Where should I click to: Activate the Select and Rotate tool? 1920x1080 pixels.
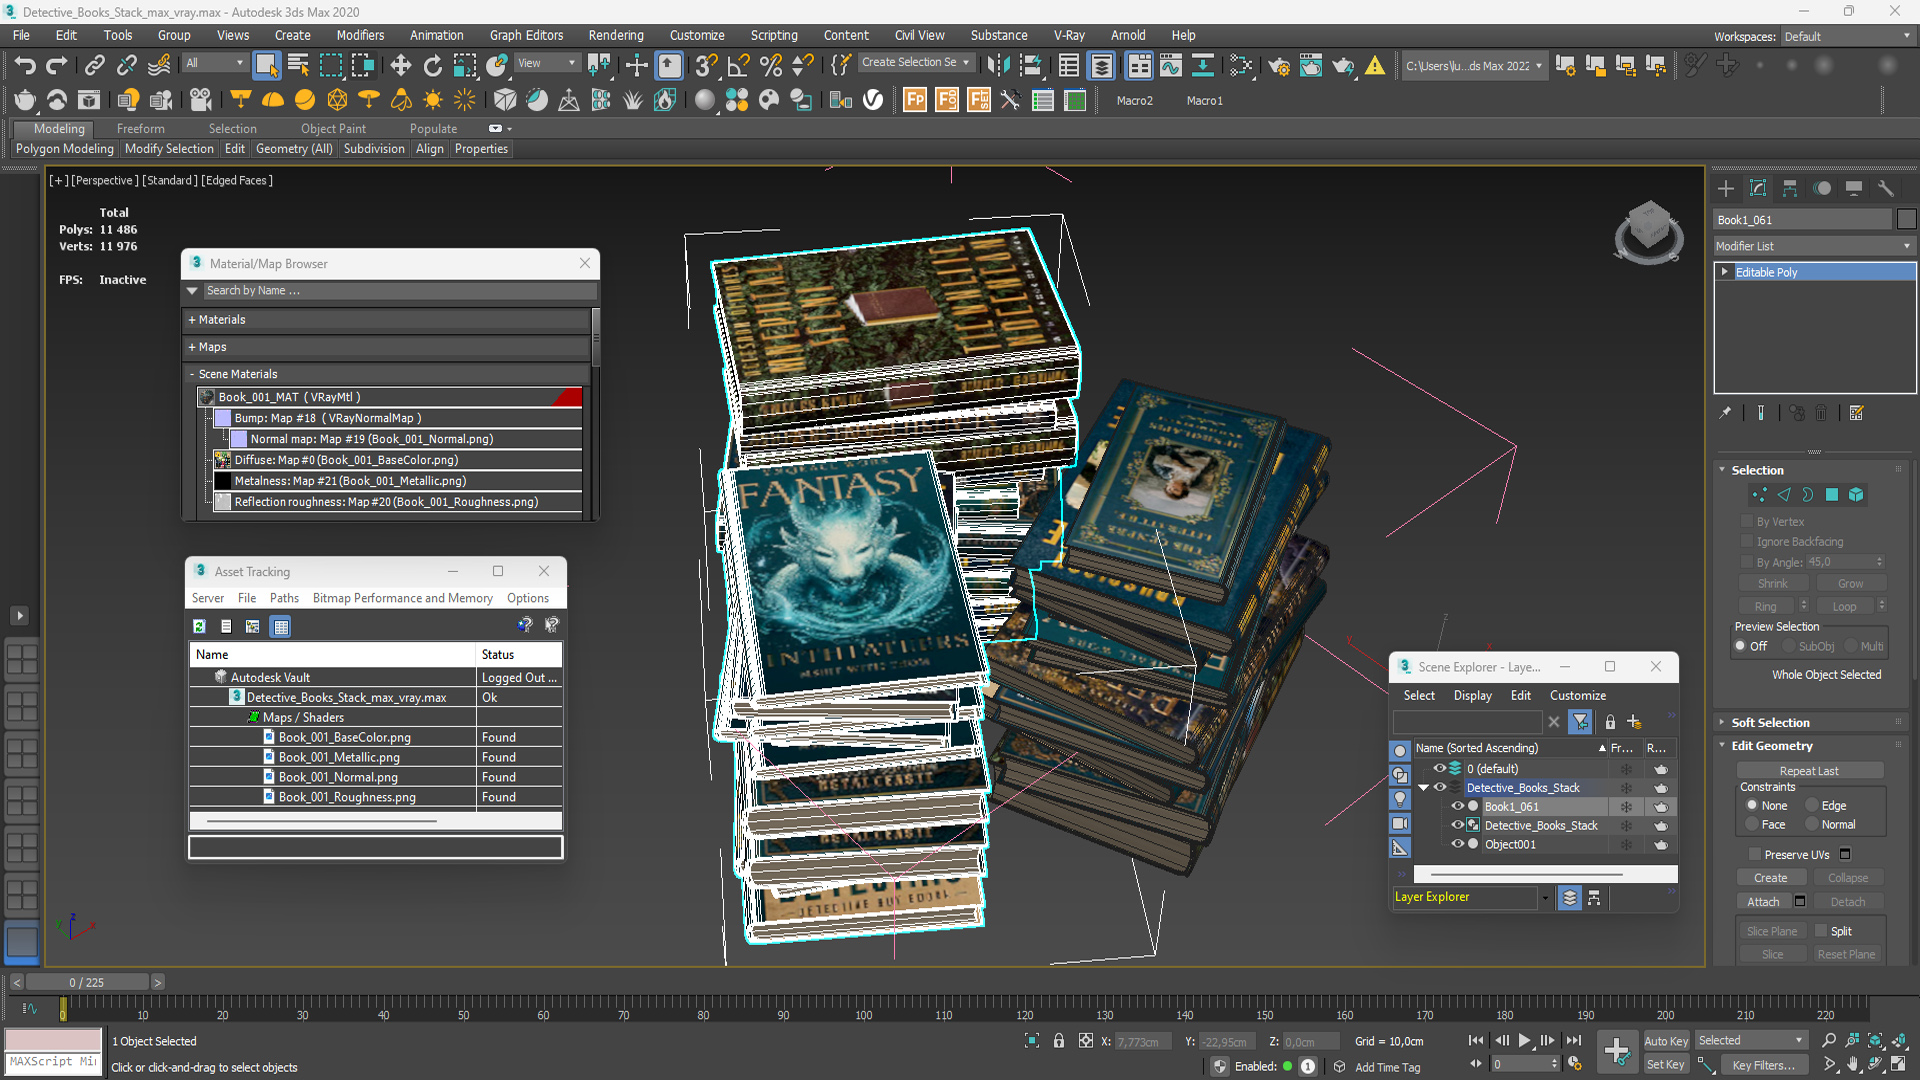(432, 66)
